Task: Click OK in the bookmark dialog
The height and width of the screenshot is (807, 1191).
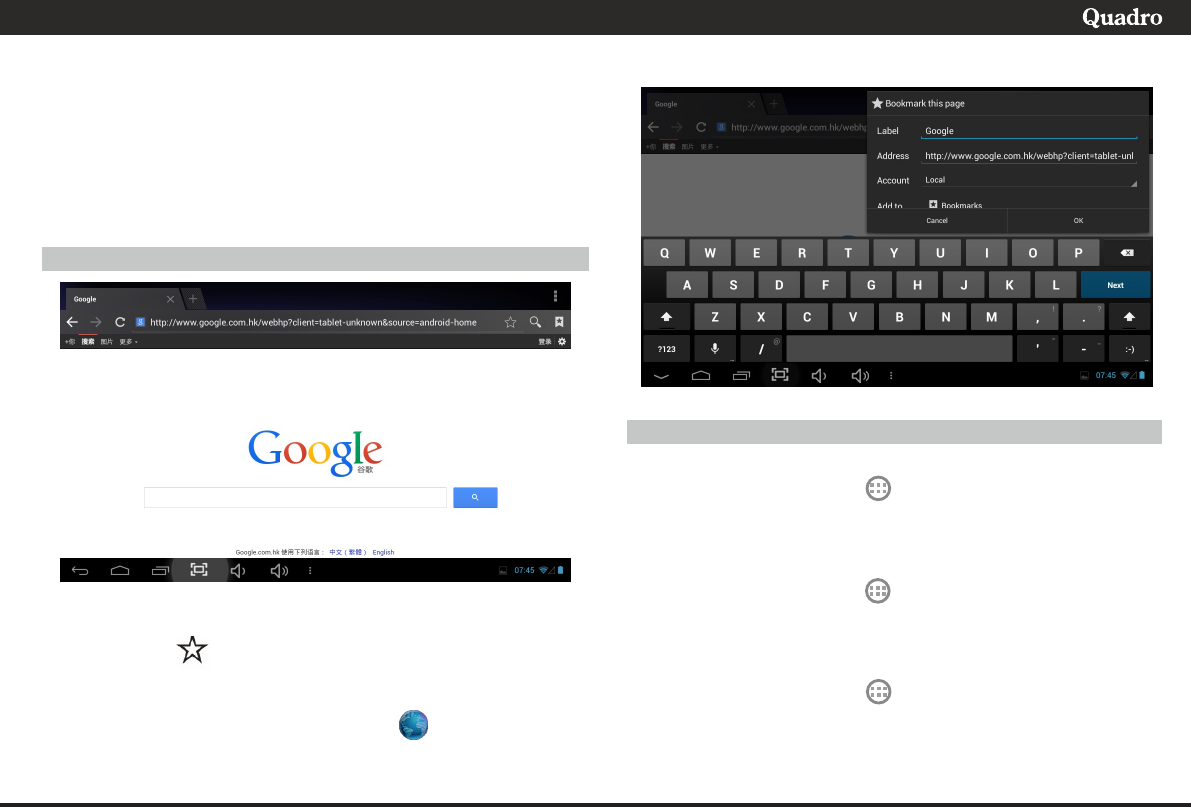Action: tap(1078, 220)
